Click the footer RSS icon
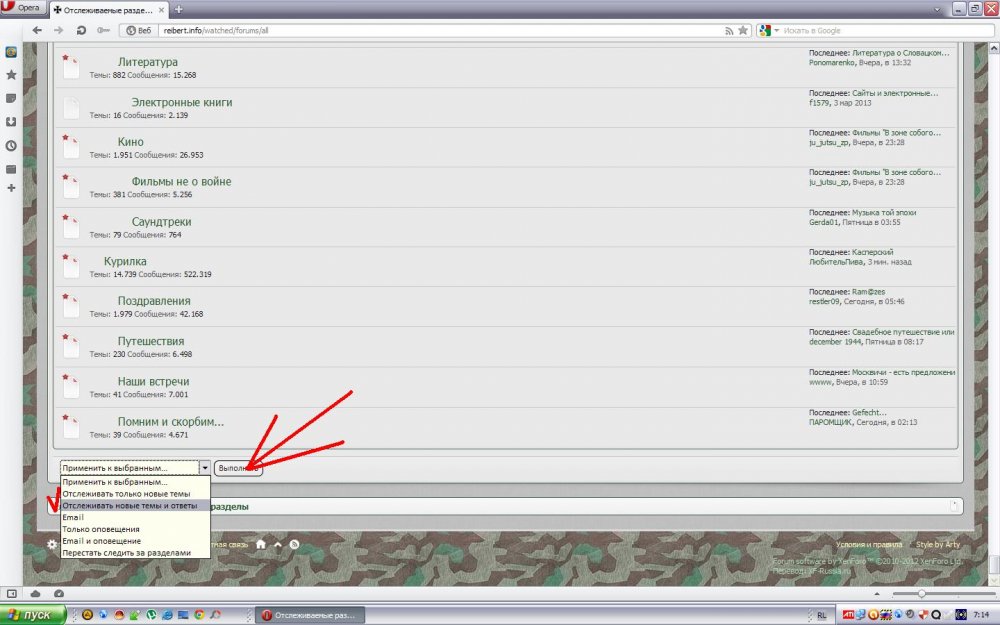Image resolution: width=1000 pixels, height=625 pixels. pos(294,544)
